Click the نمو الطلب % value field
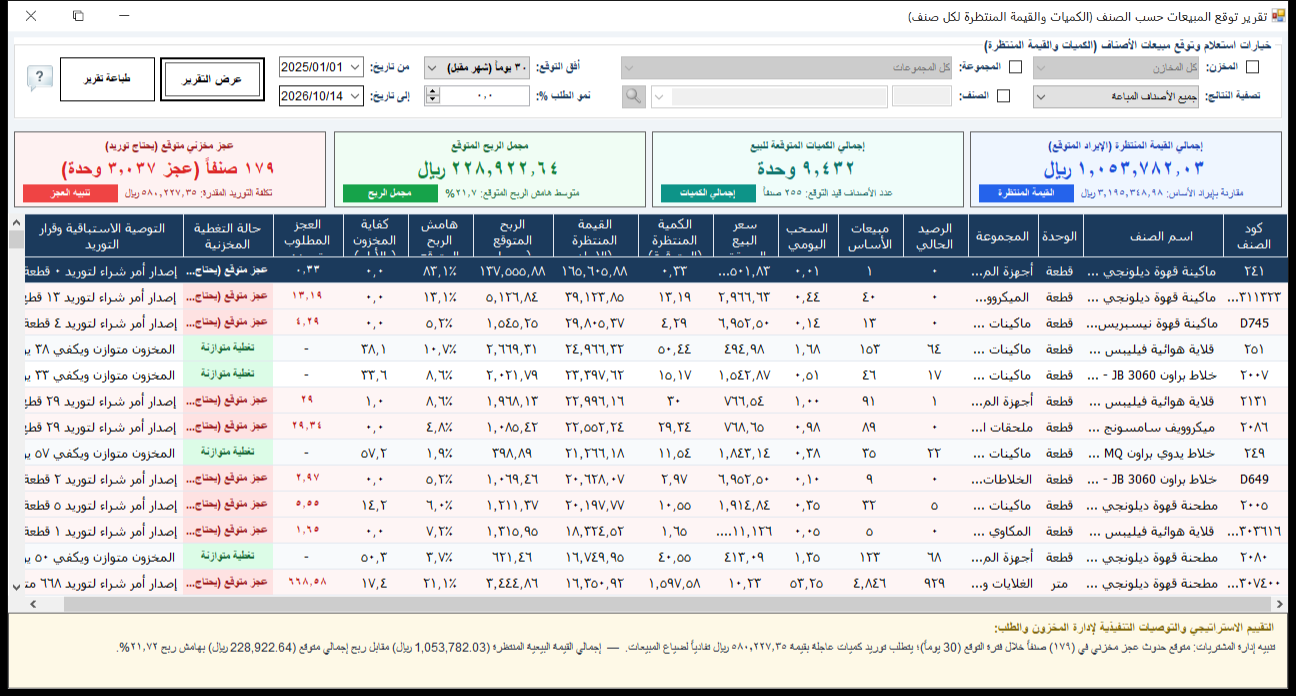1296x696 pixels. (485, 96)
